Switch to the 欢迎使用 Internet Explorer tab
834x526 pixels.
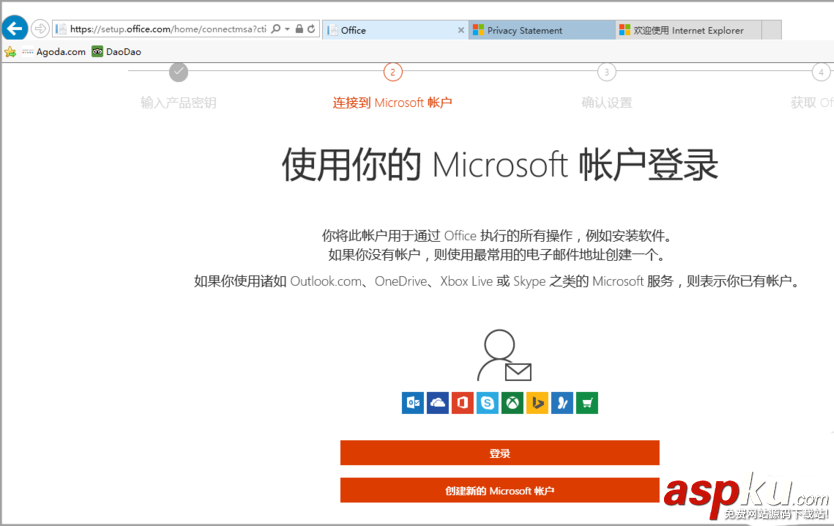pos(688,30)
